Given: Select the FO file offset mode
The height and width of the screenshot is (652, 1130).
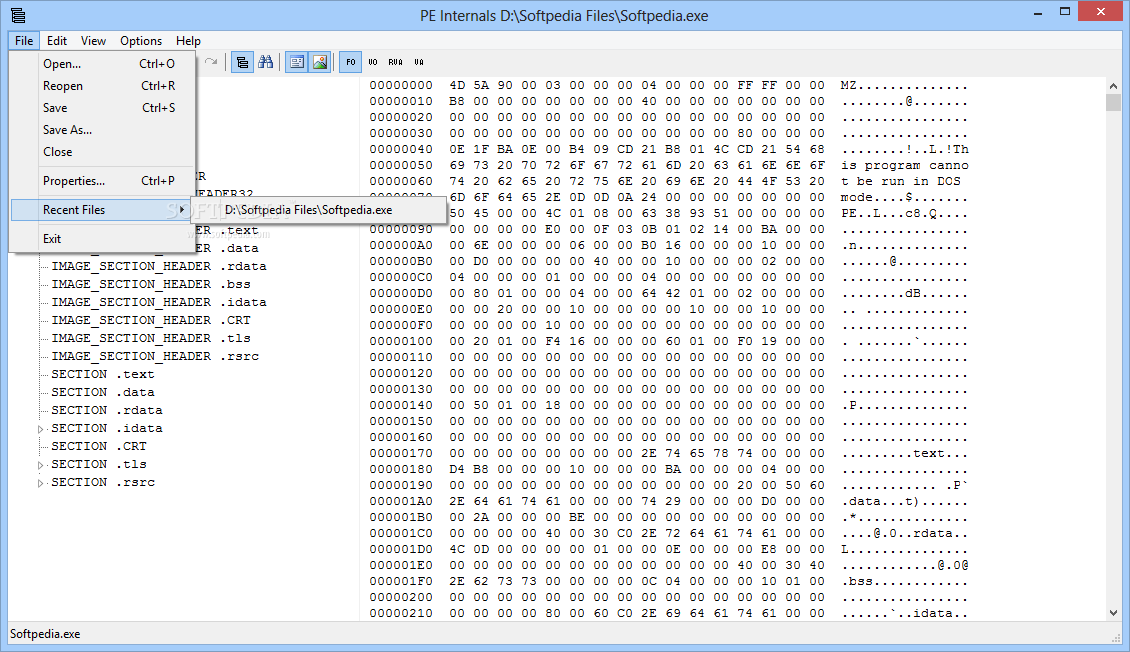Looking at the screenshot, I should (x=350, y=62).
